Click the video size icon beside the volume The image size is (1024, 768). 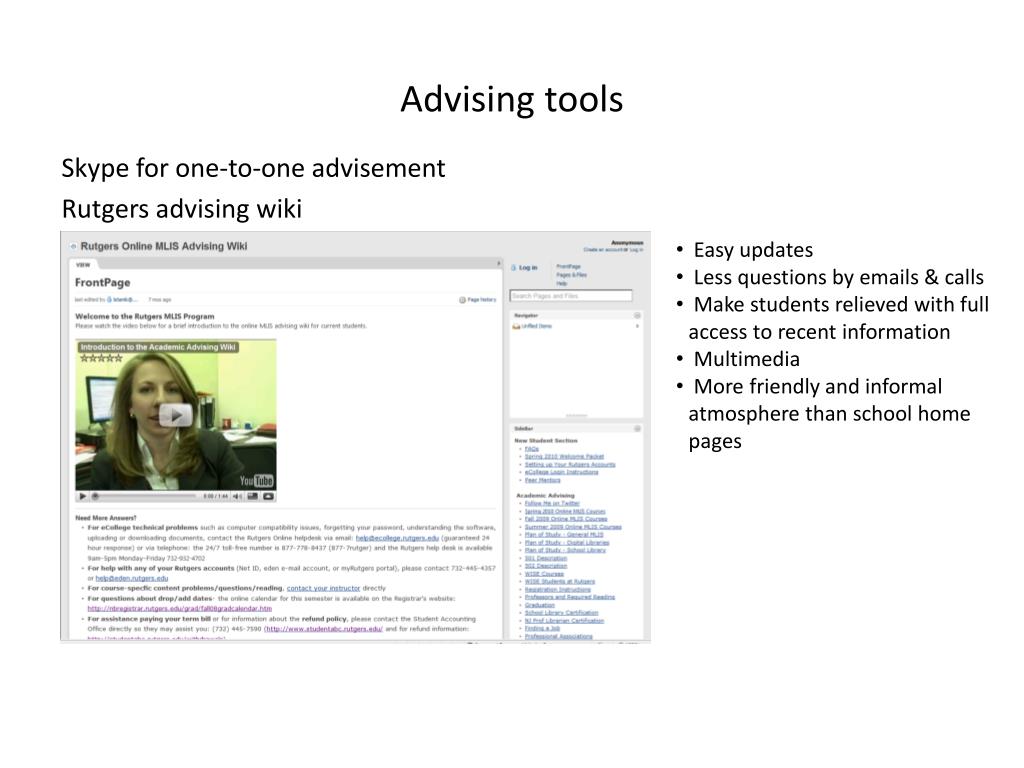click(252, 496)
